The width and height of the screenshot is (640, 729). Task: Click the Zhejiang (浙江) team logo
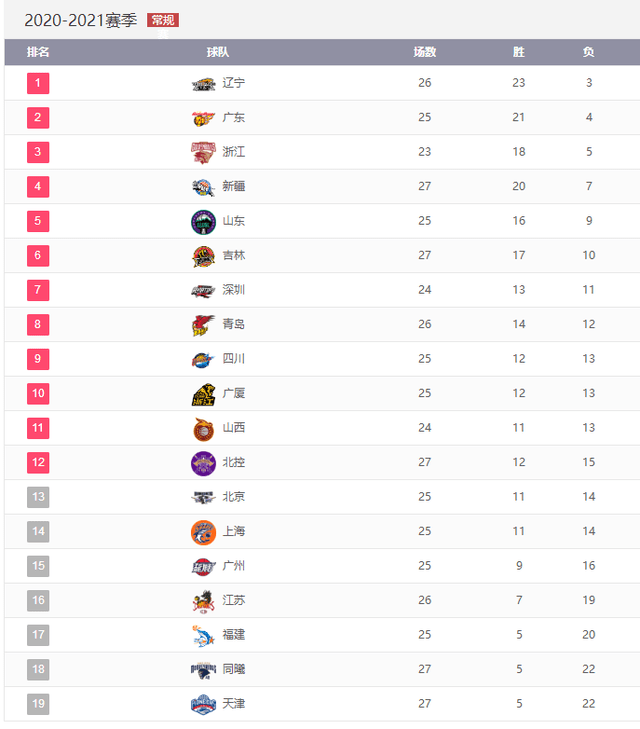203,152
